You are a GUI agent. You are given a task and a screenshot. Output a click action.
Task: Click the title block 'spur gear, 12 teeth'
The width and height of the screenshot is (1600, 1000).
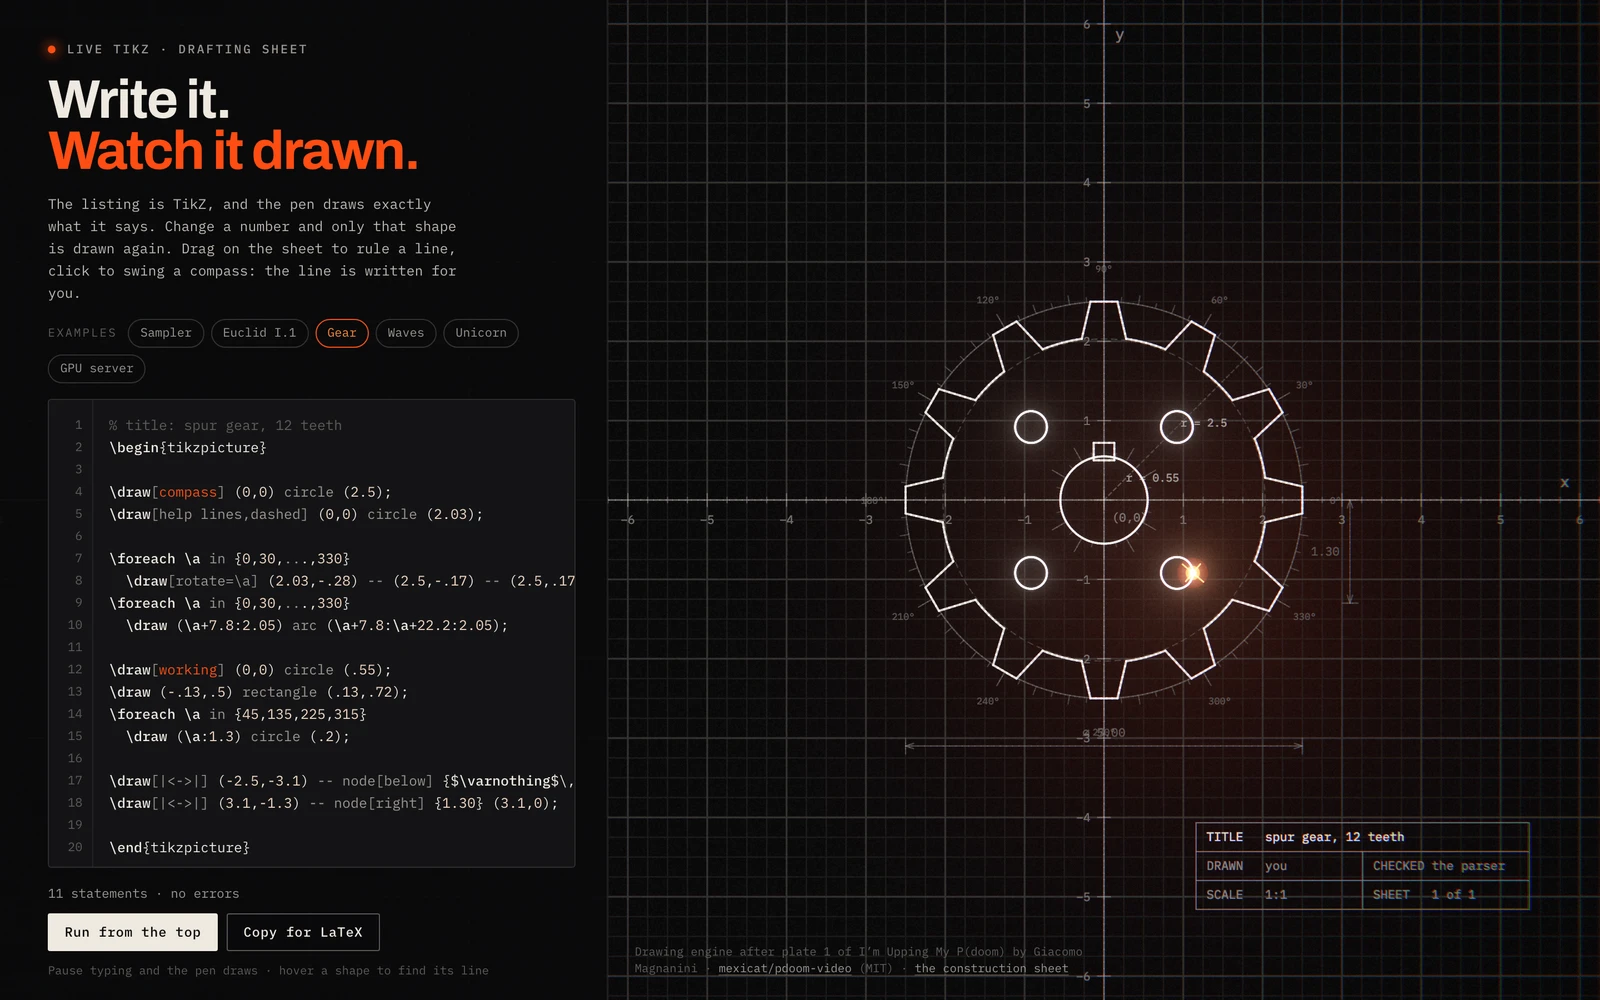coord(1334,837)
